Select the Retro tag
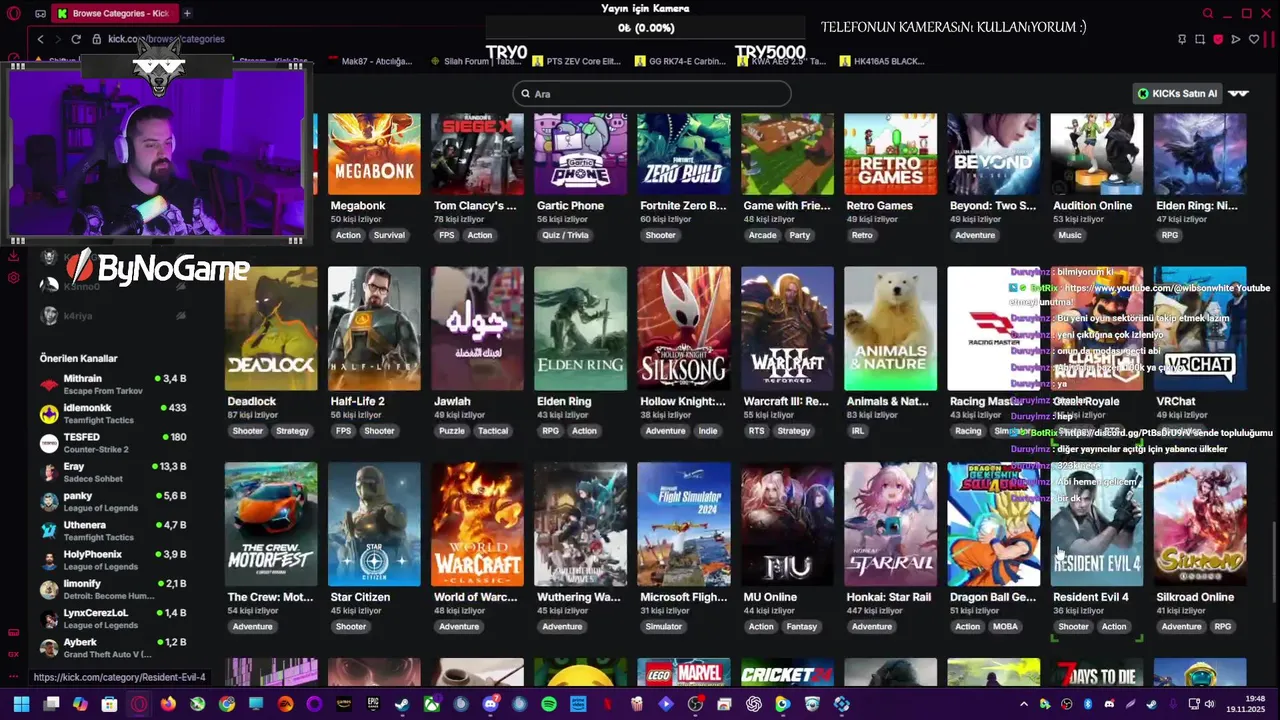The image size is (1280, 720). (862, 235)
